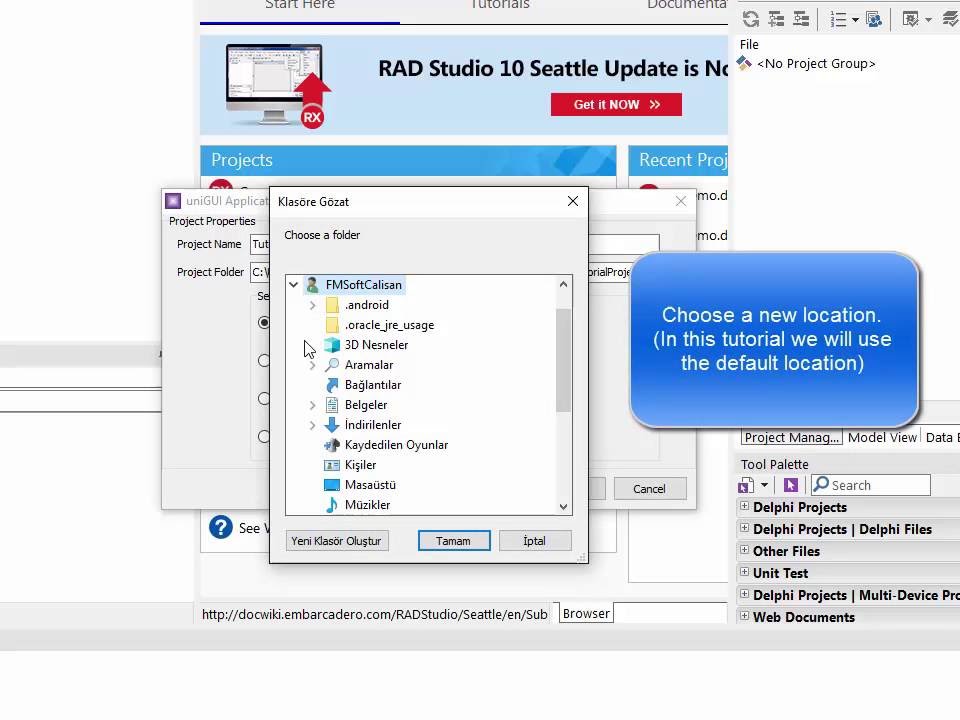Select the Bağlantılar shortcut icon
This screenshot has width=960, height=720.
click(x=332, y=385)
